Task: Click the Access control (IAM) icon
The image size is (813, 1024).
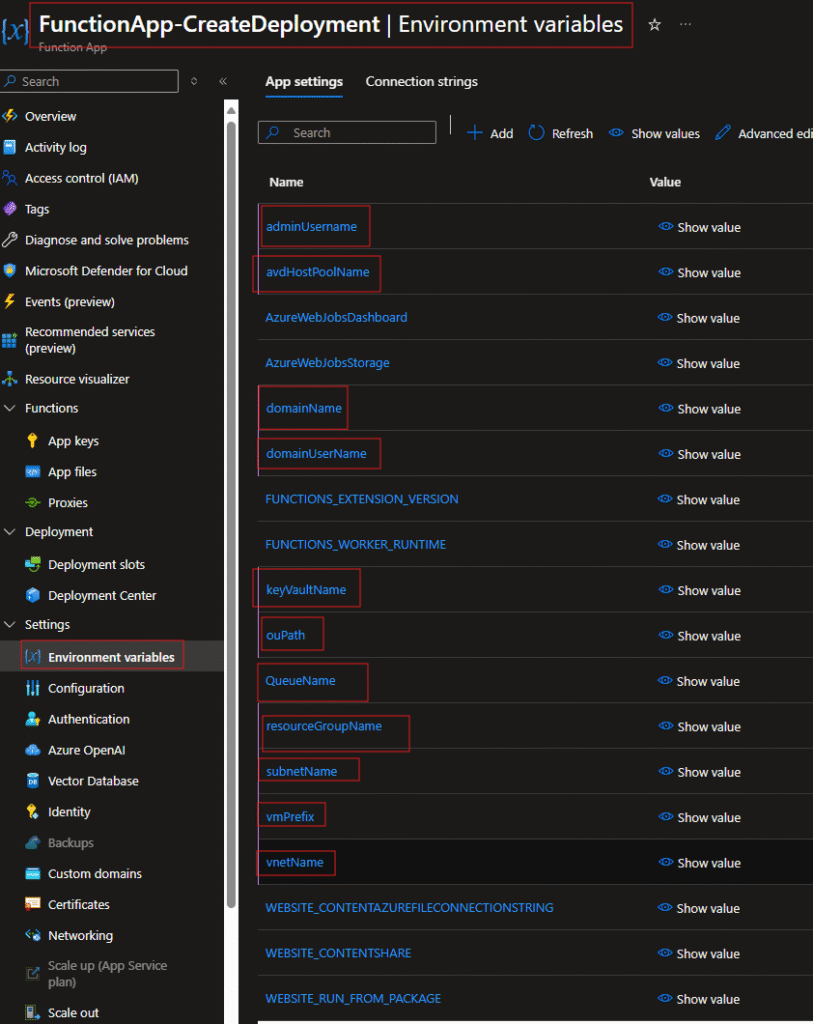Action: tap(10, 178)
